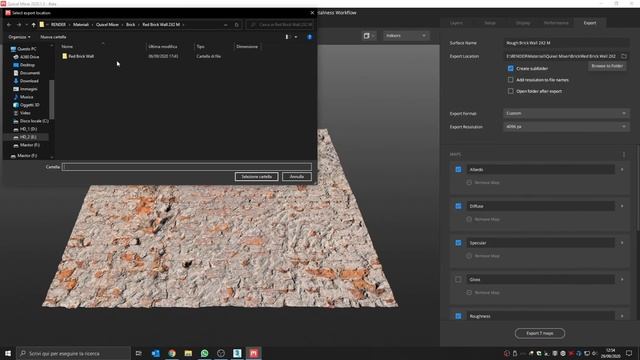Image resolution: width=640 pixels, height=360 pixels.
Task: Toggle the Diffuse map checkbox
Action: (458, 206)
